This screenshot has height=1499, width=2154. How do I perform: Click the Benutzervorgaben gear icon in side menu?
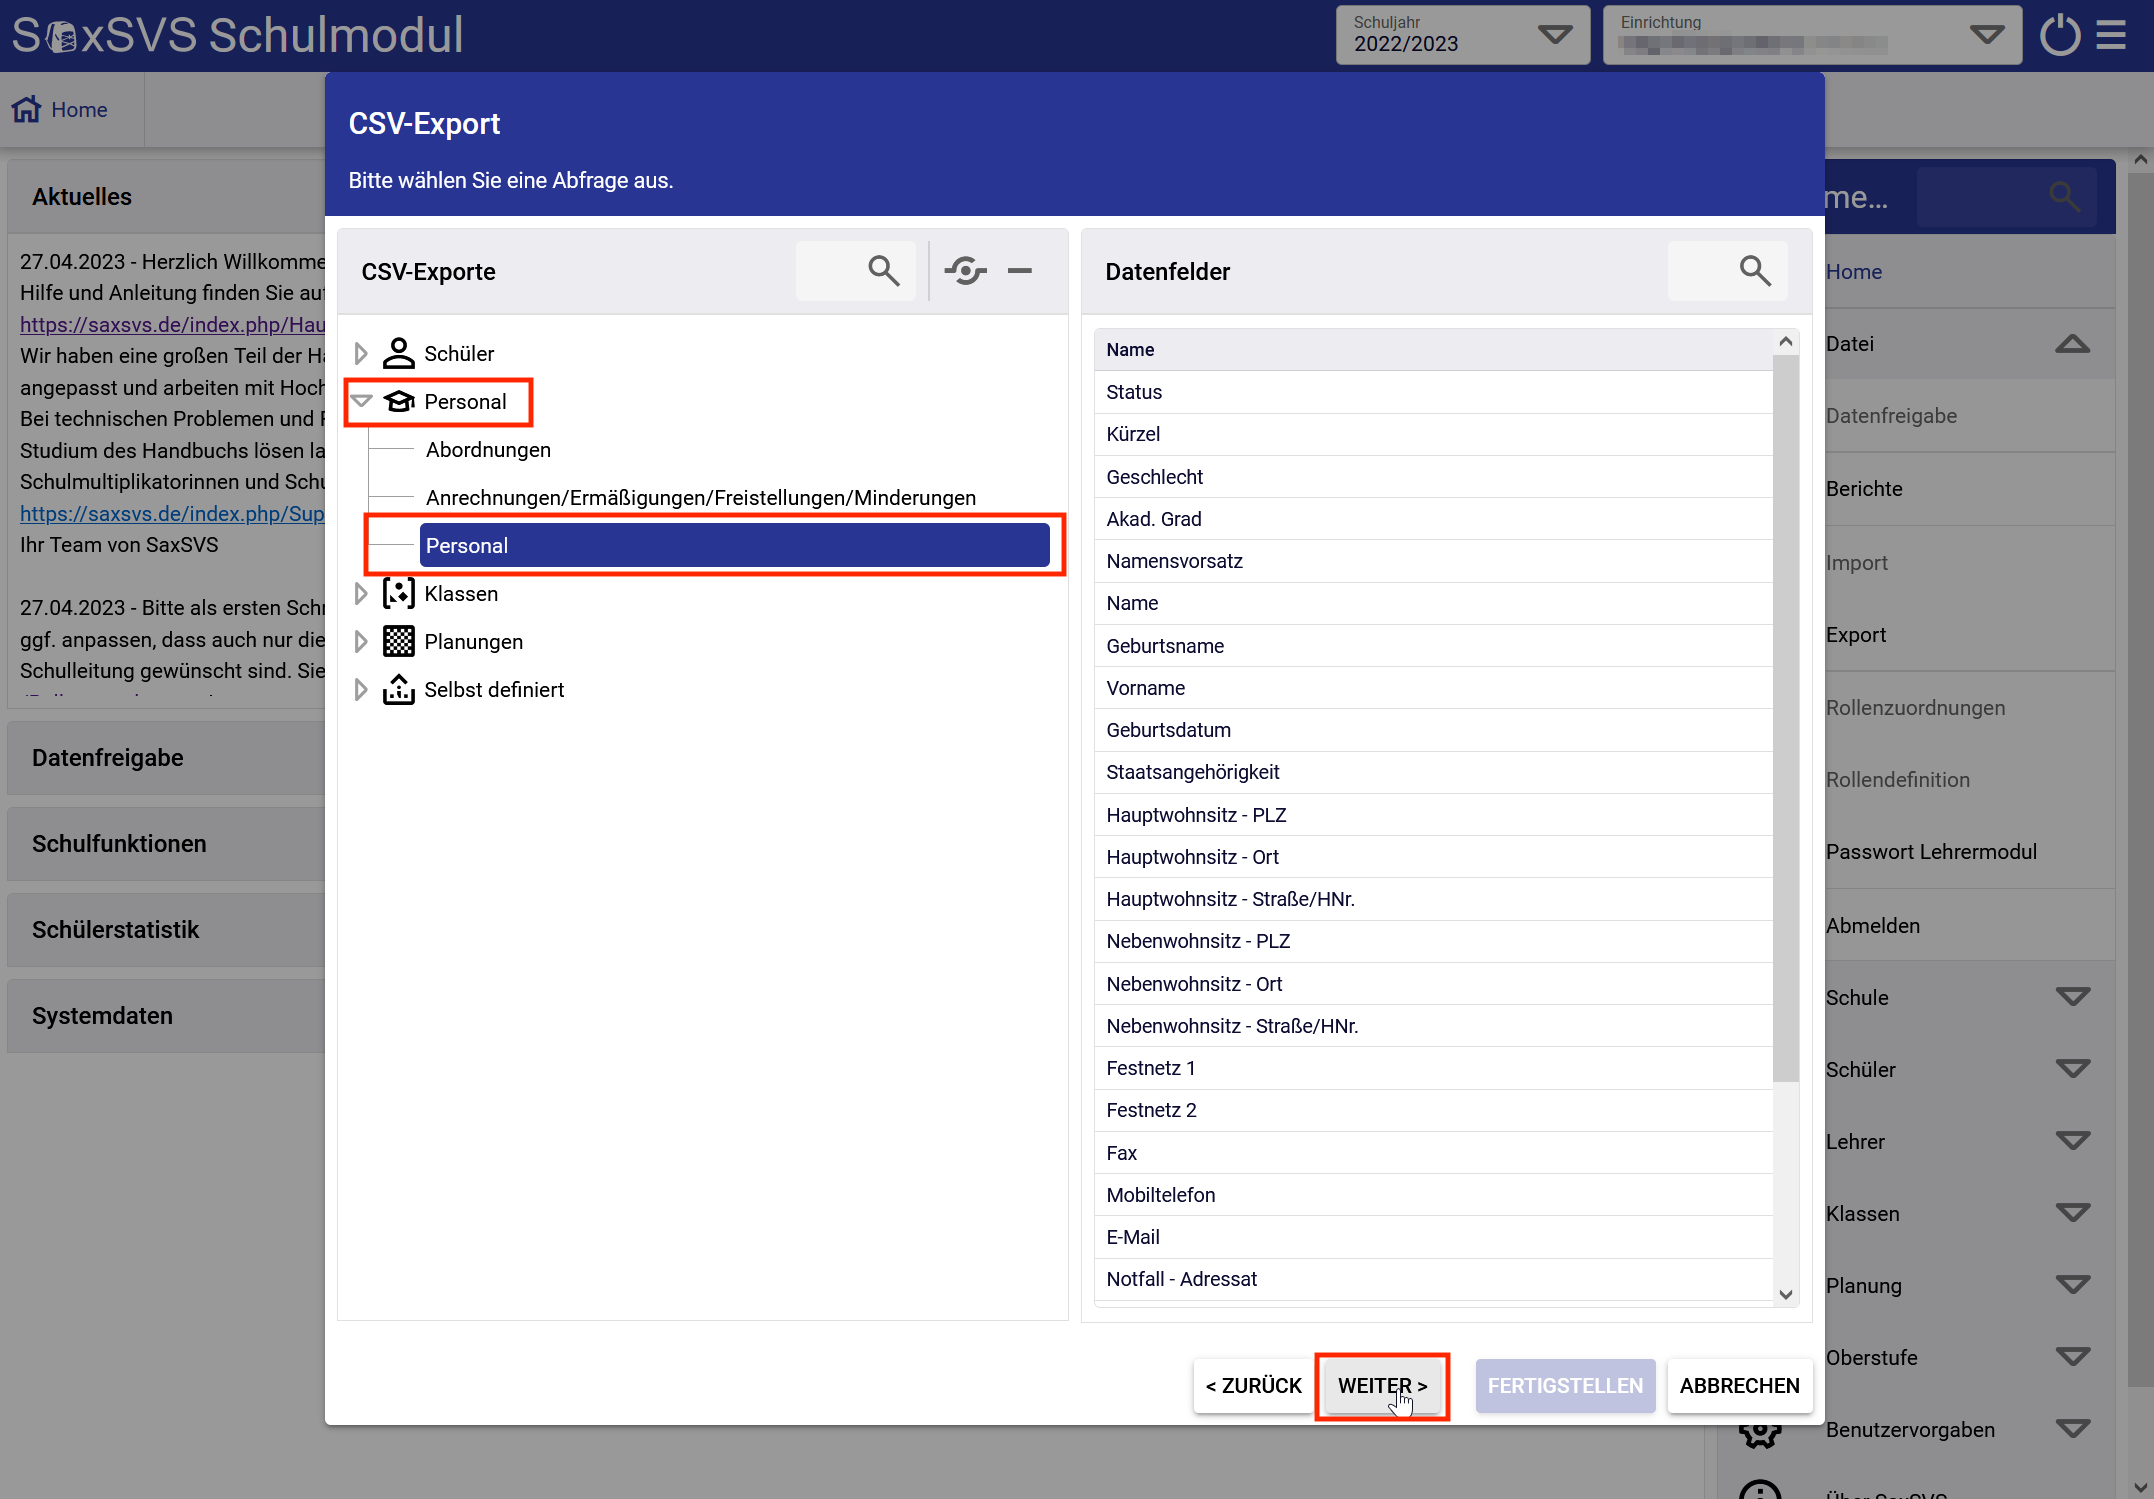(1760, 1430)
